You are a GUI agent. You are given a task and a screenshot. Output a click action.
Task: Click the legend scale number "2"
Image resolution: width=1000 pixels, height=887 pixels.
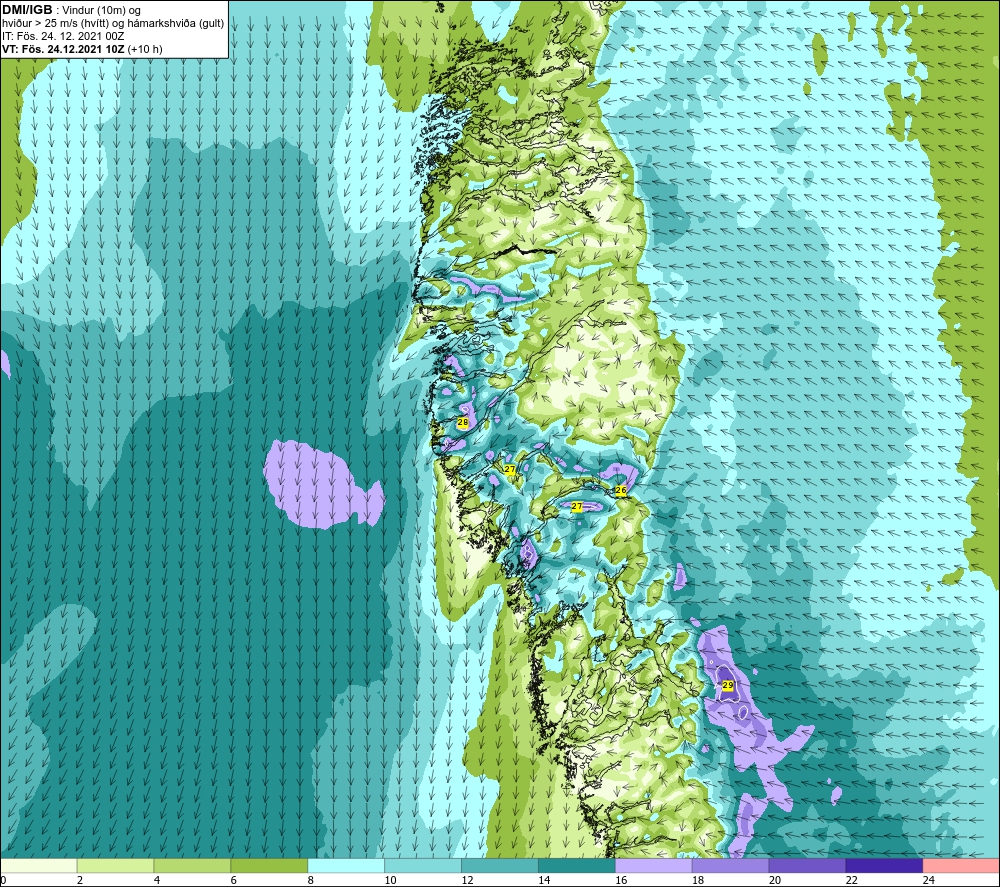[x=80, y=880]
